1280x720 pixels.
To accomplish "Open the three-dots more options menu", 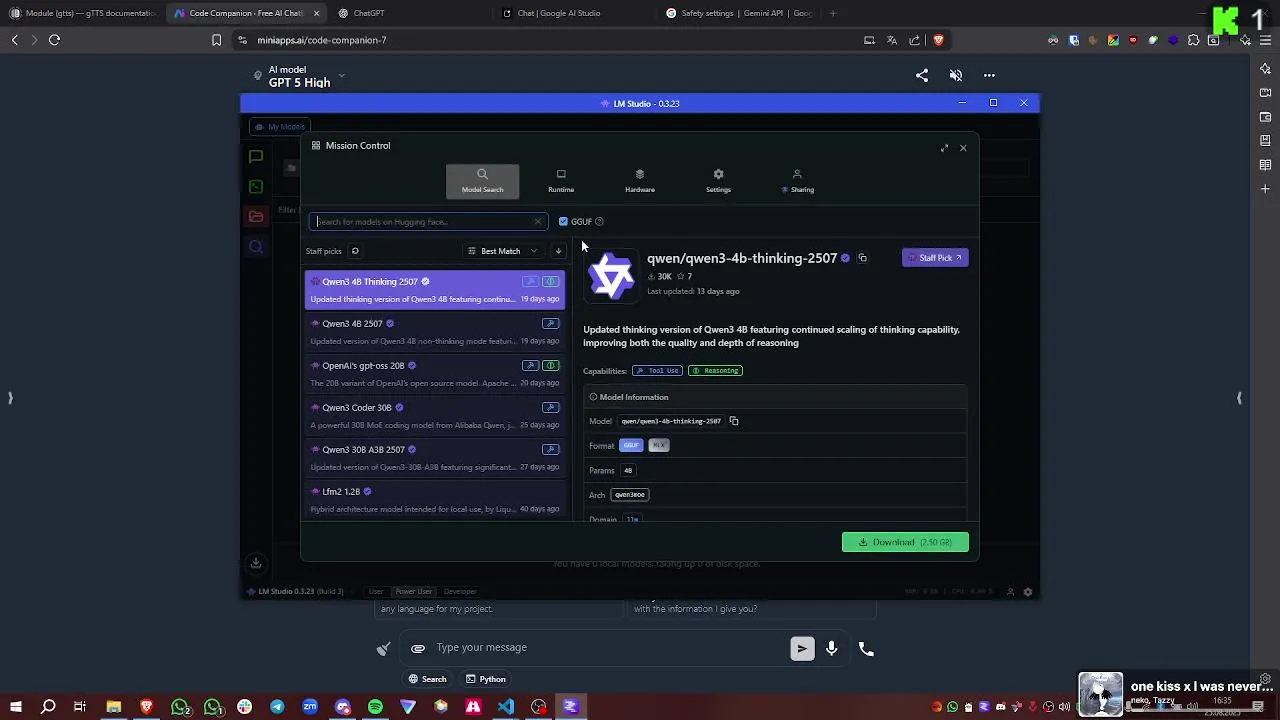I will click(x=989, y=75).
